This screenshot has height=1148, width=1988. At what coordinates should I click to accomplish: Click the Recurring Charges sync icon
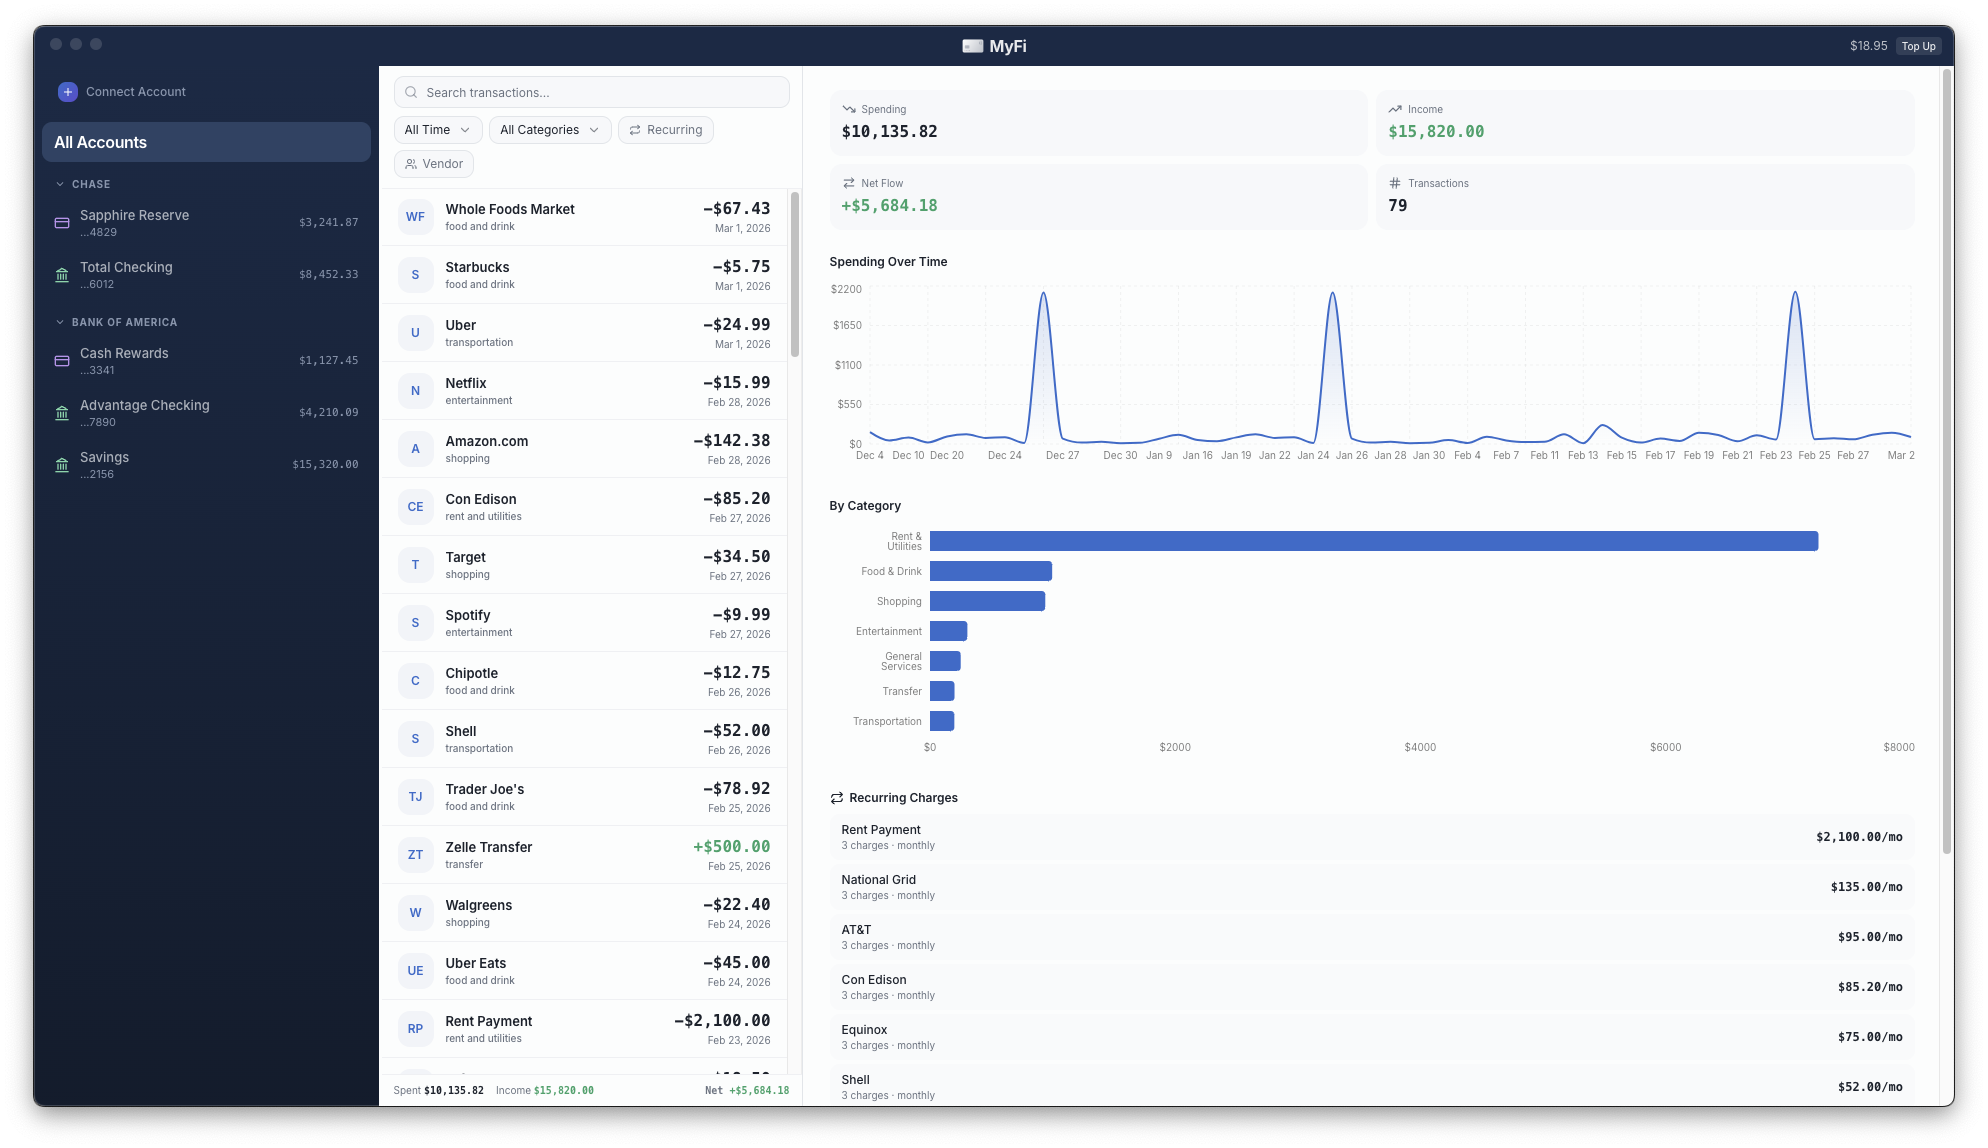[836, 797]
